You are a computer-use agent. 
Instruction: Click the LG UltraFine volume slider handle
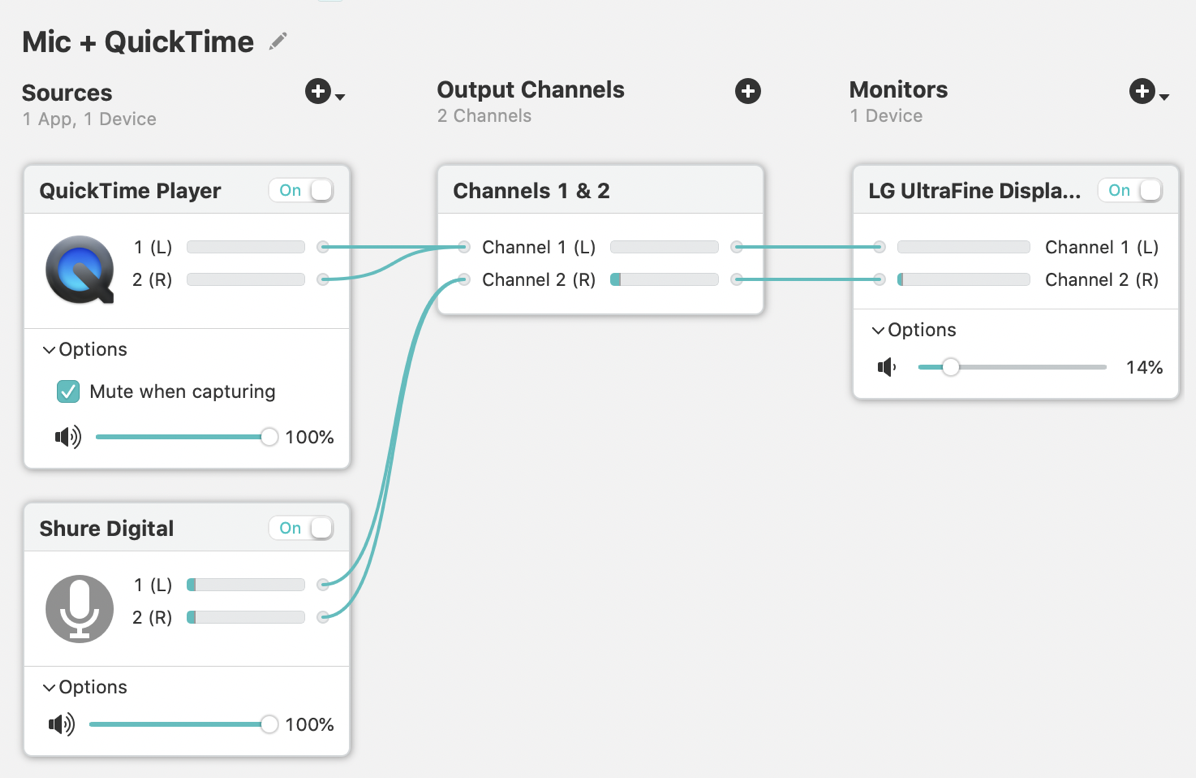(951, 367)
